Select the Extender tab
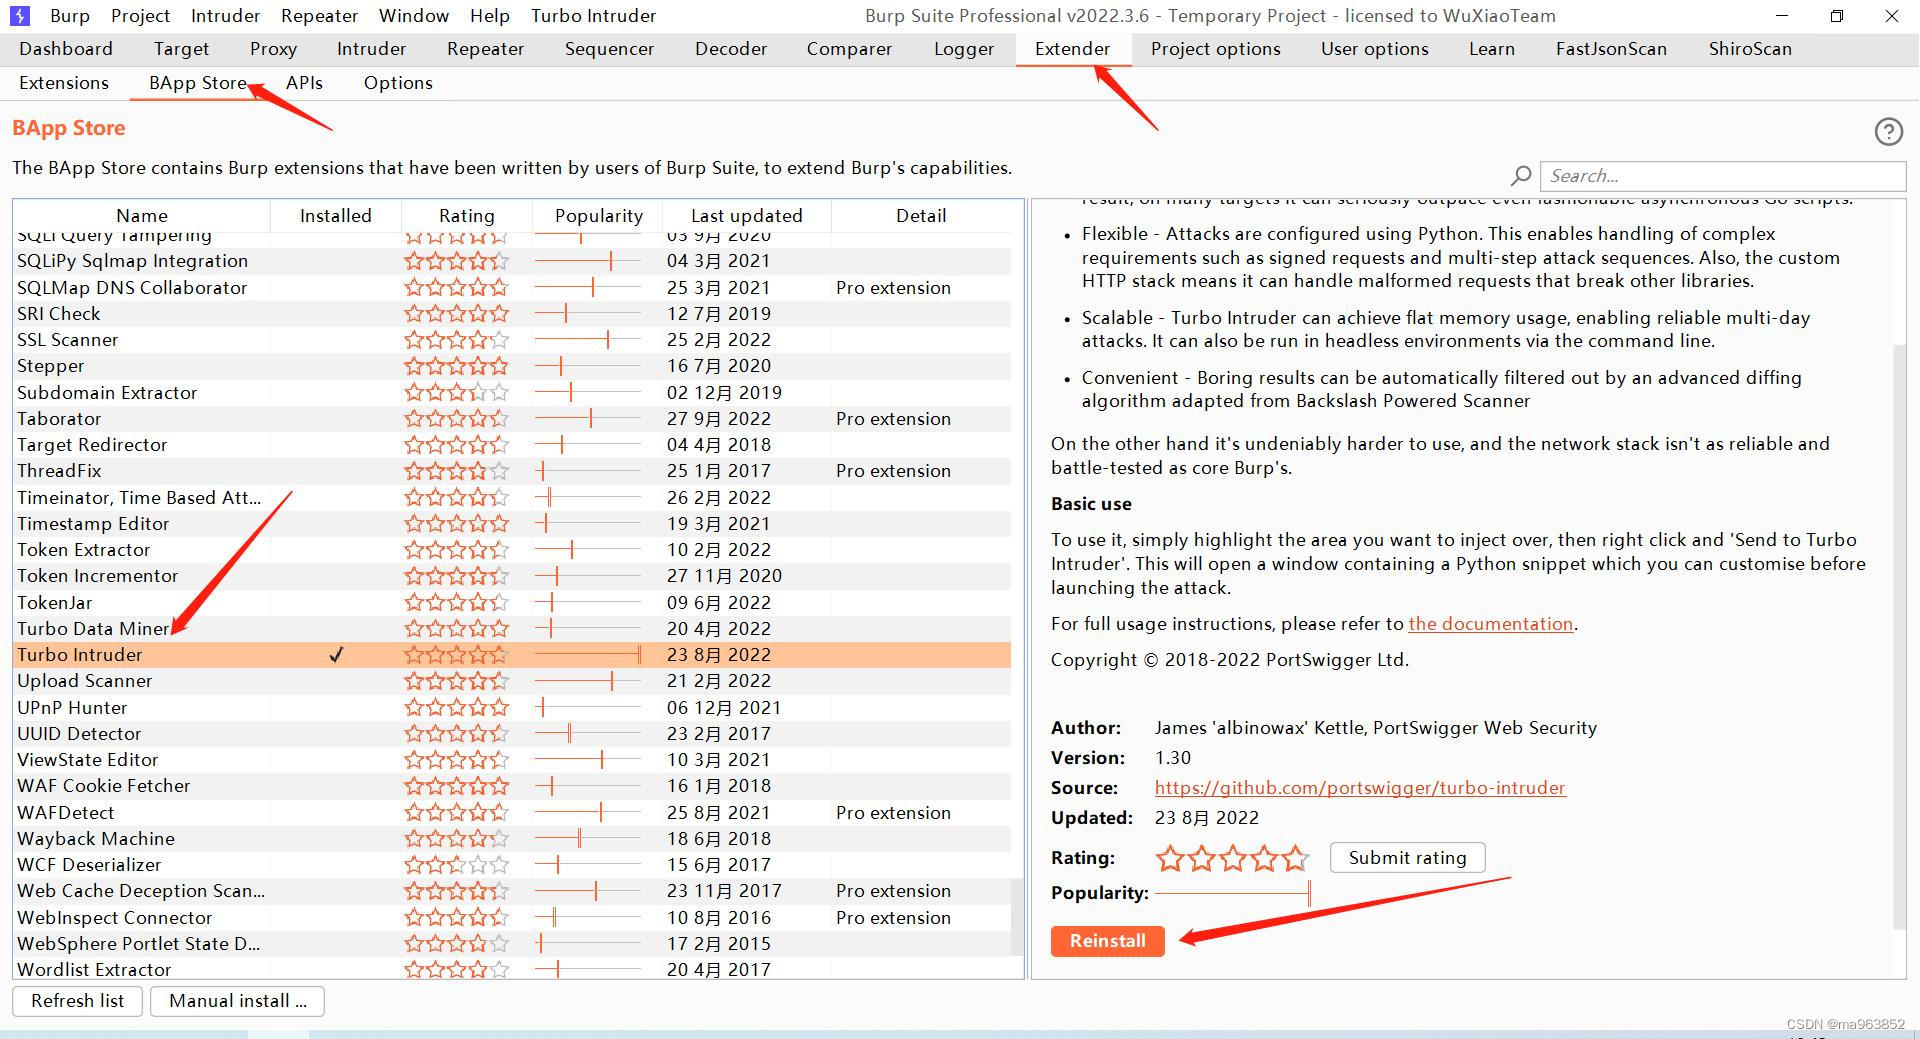 pos(1072,49)
